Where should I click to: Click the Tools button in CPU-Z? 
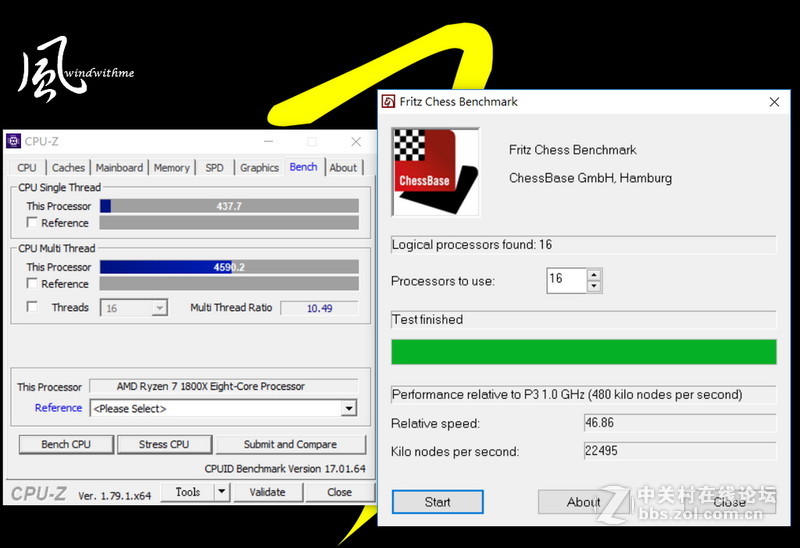pos(188,492)
